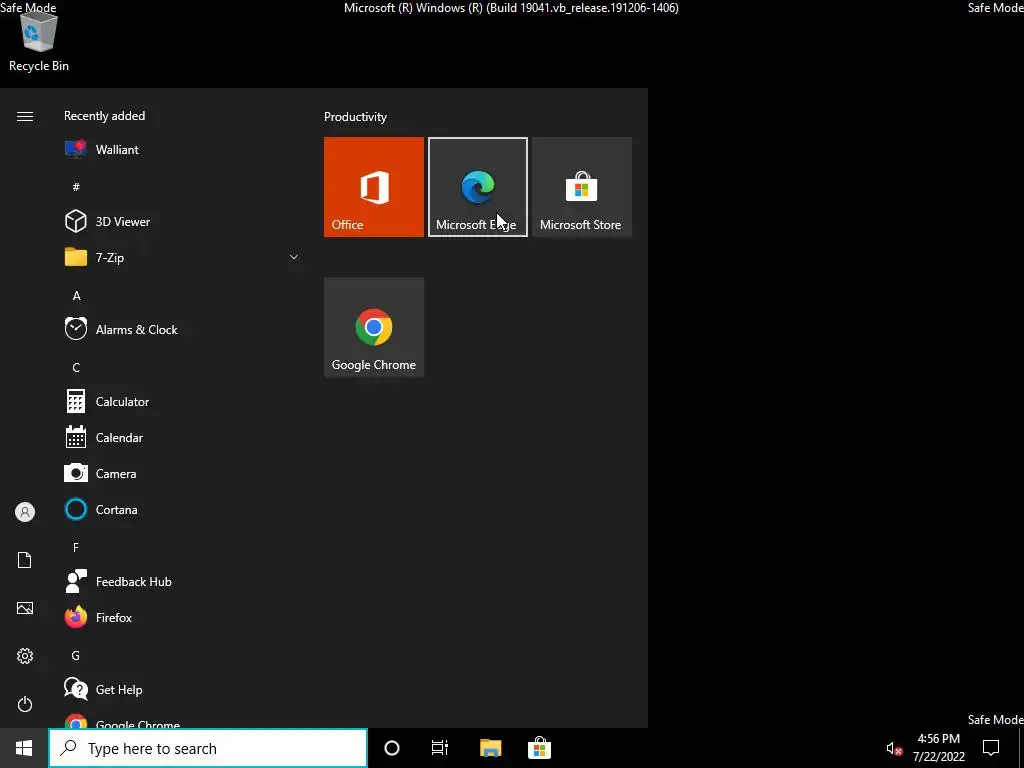The image size is (1024, 768).
Task: Click the 'A' letter header
Action: (76, 296)
